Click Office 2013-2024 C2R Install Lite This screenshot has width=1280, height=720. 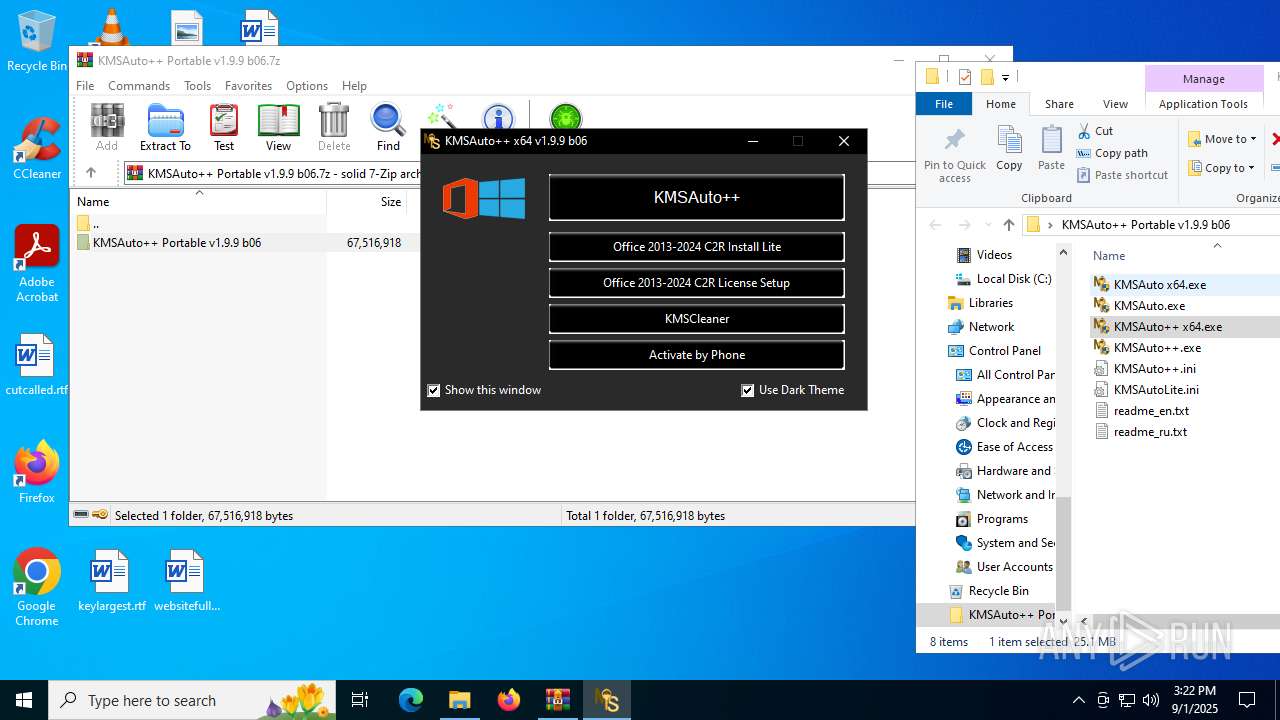point(696,247)
